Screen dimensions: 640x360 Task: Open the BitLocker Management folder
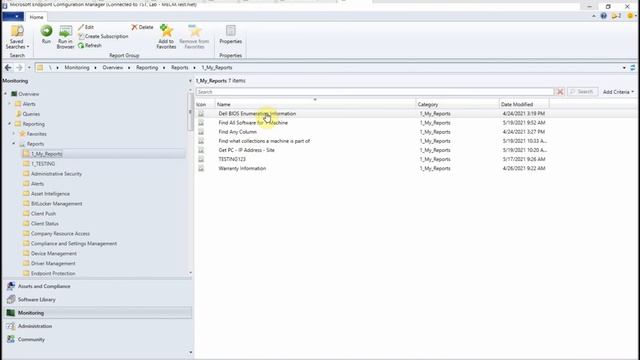(56, 204)
